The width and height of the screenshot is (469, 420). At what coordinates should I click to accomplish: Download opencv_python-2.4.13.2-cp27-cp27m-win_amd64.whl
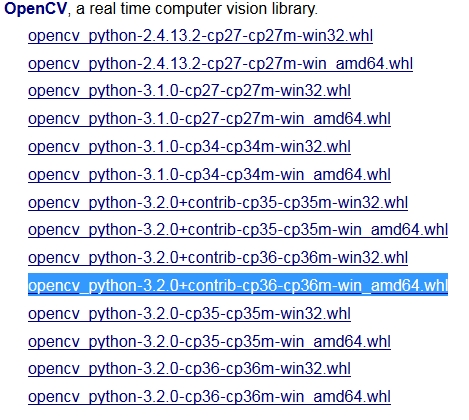[220, 63]
